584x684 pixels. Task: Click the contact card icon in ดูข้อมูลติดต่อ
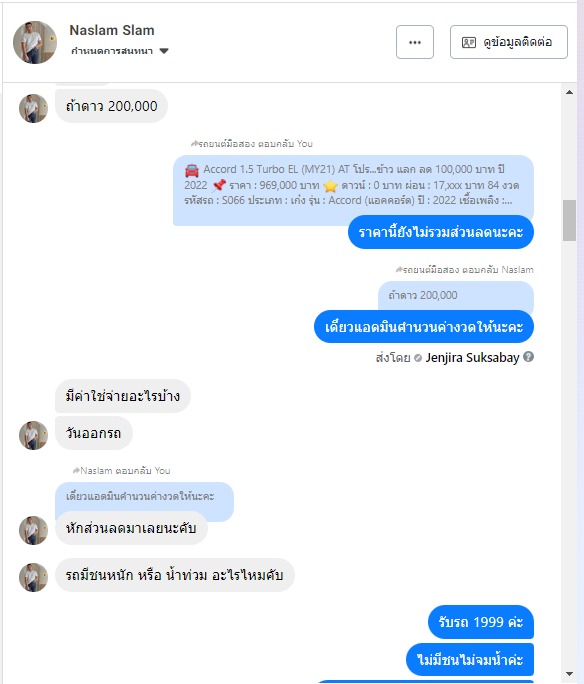(468, 42)
